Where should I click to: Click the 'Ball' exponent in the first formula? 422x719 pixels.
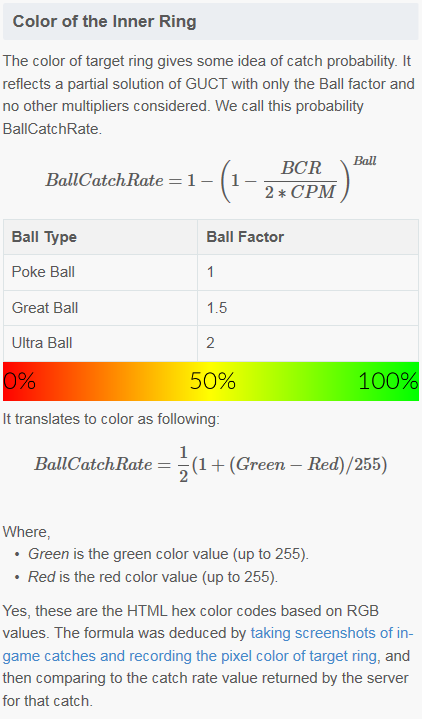pyautogui.click(x=365, y=161)
